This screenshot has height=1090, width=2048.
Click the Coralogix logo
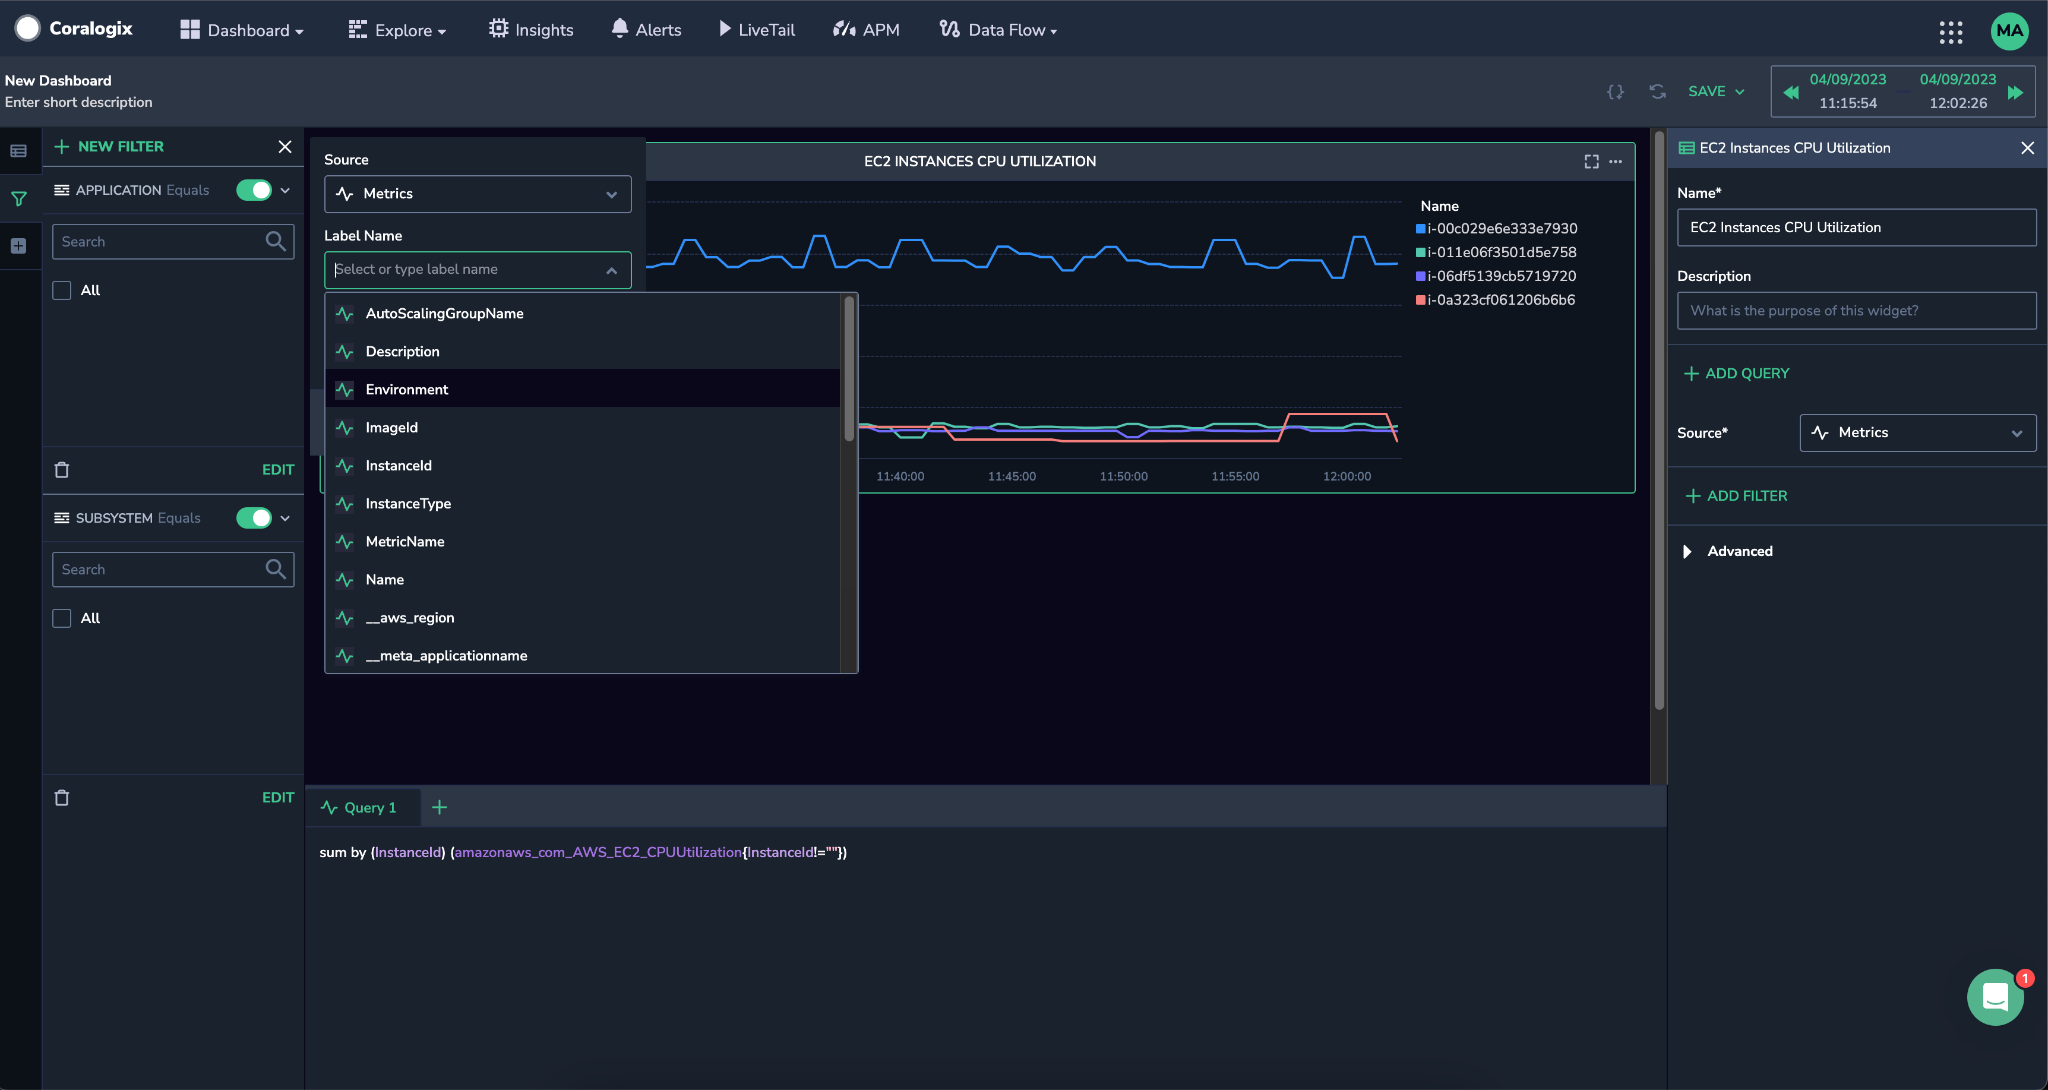coord(74,28)
